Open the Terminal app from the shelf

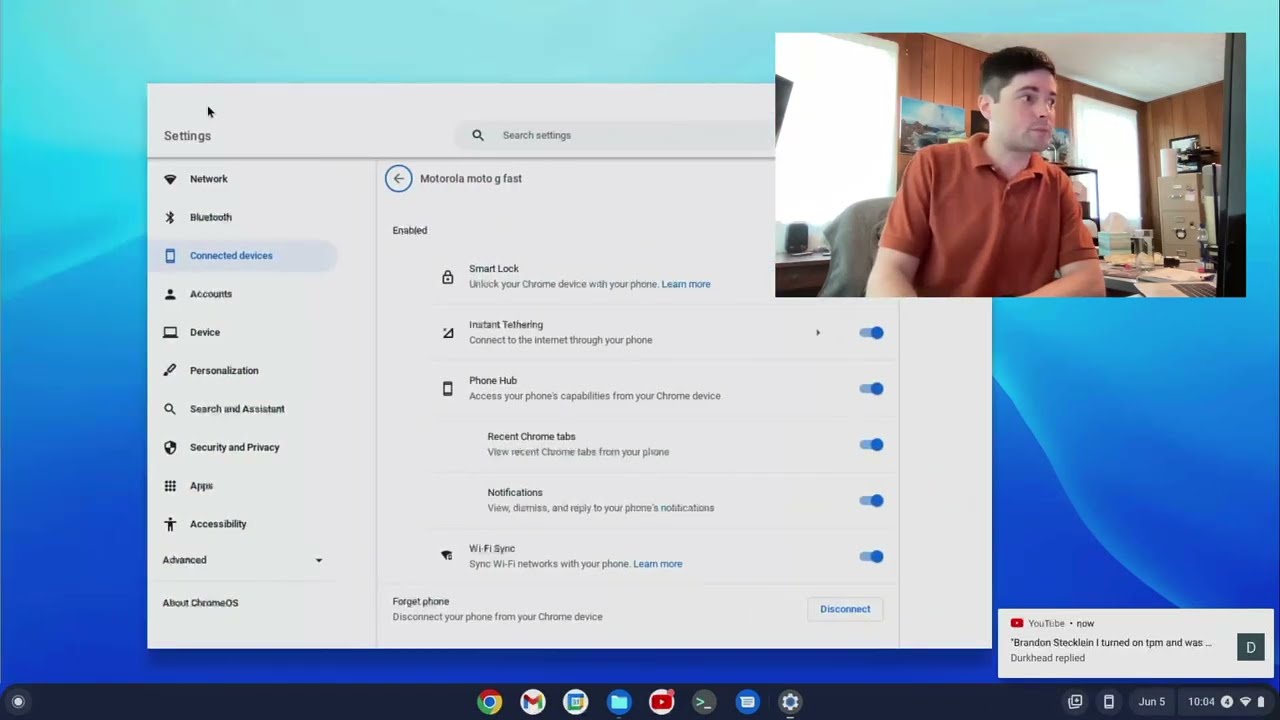[704, 702]
